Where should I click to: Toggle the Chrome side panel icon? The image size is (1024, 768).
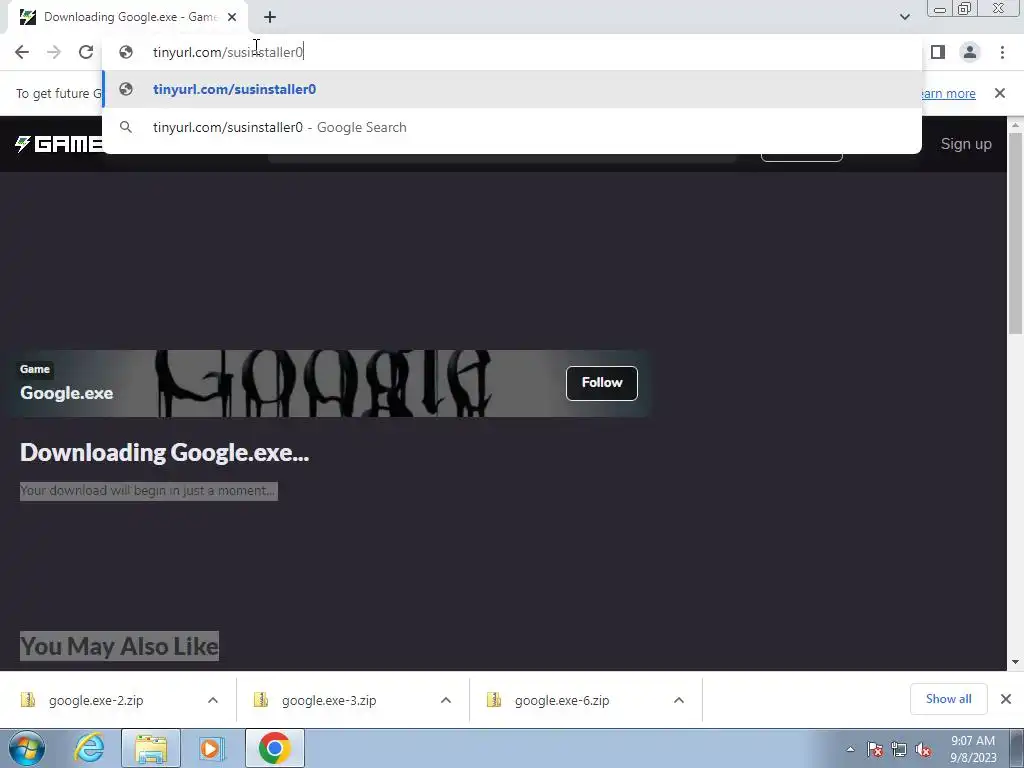(x=938, y=52)
